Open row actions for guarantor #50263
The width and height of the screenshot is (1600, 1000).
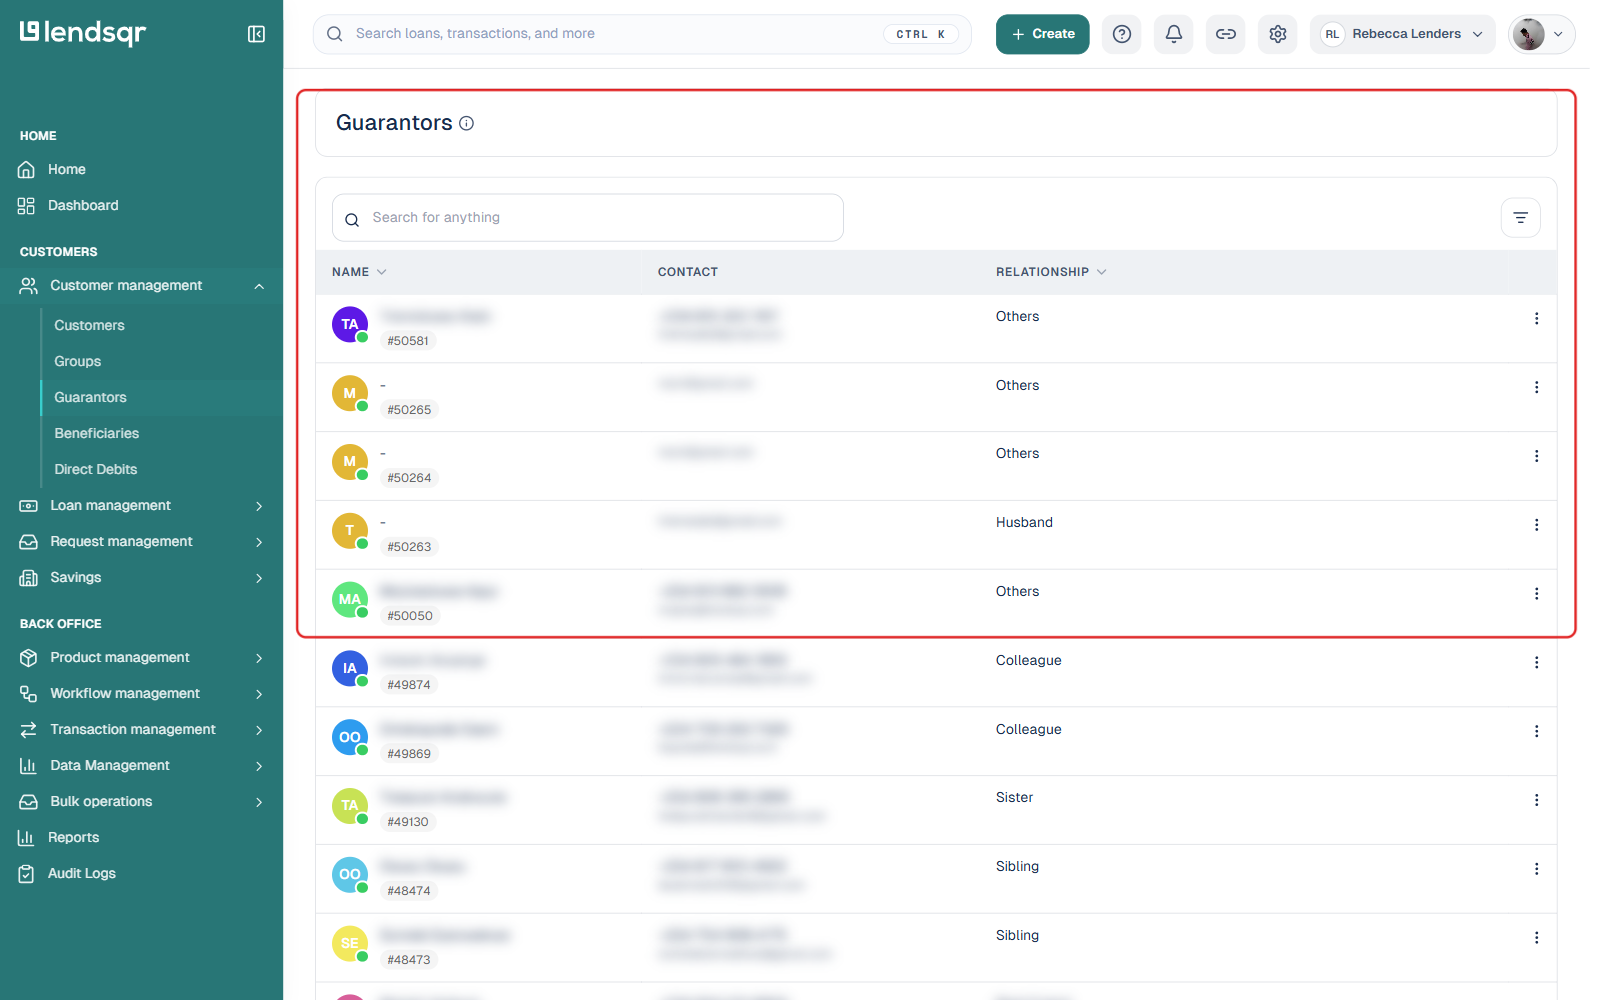1536,525
